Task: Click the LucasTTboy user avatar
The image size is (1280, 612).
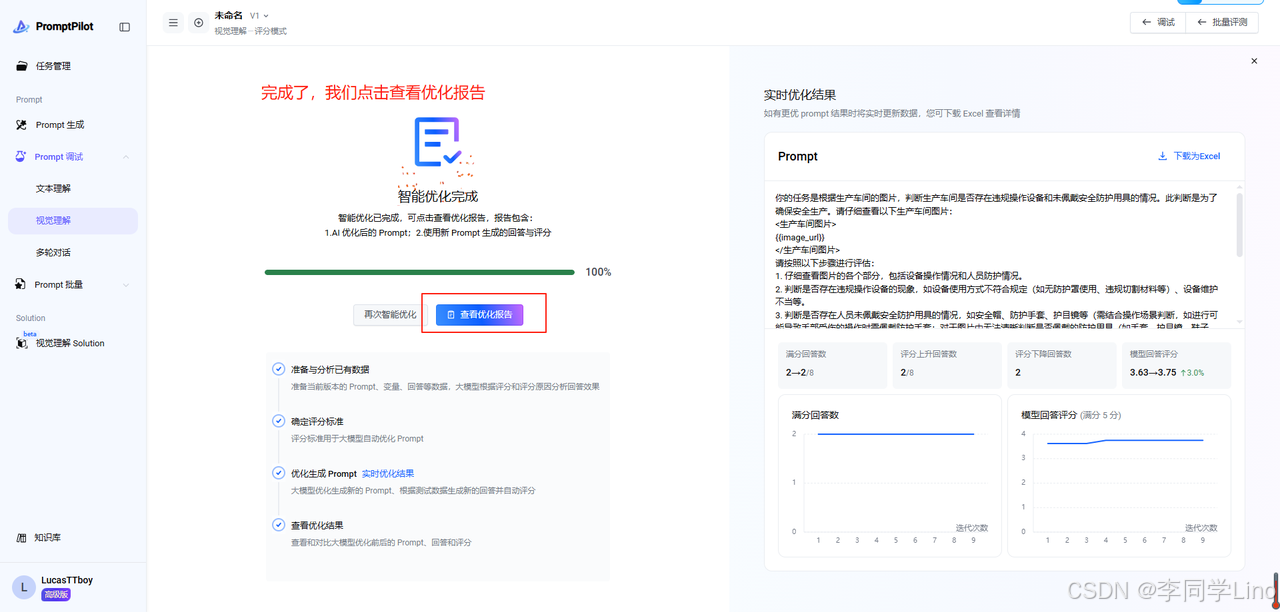Action: pos(24,587)
